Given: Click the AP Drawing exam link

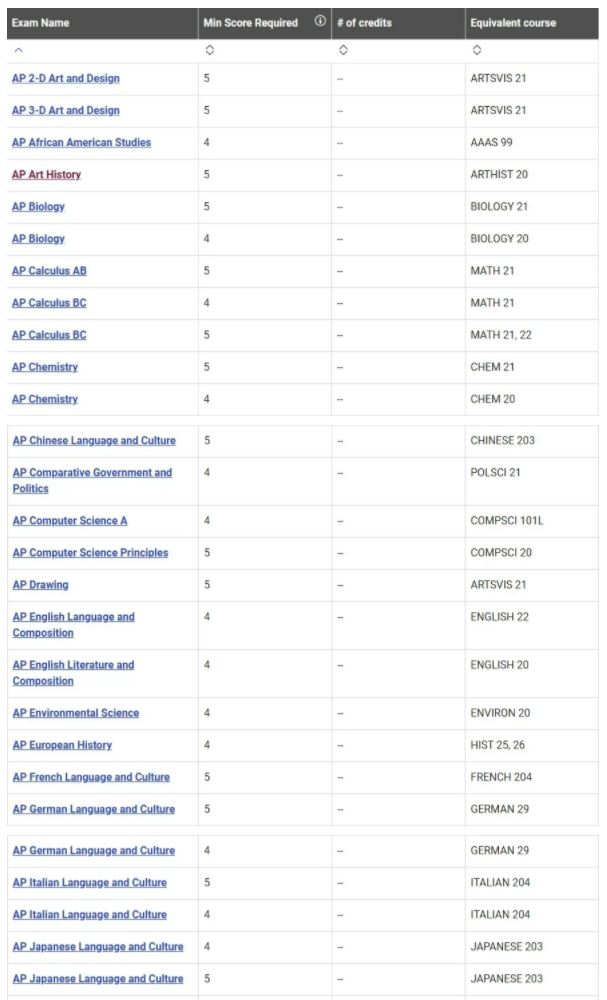Looking at the screenshot, I should 41,585.
